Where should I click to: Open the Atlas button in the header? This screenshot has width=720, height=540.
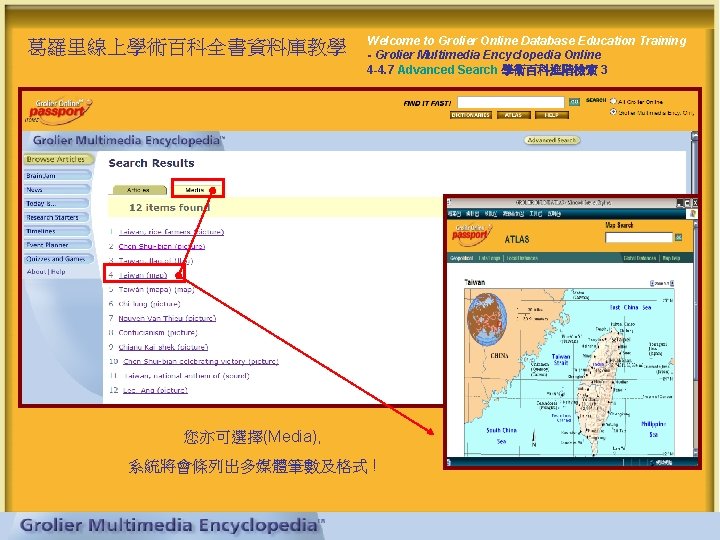click(513, 115)
